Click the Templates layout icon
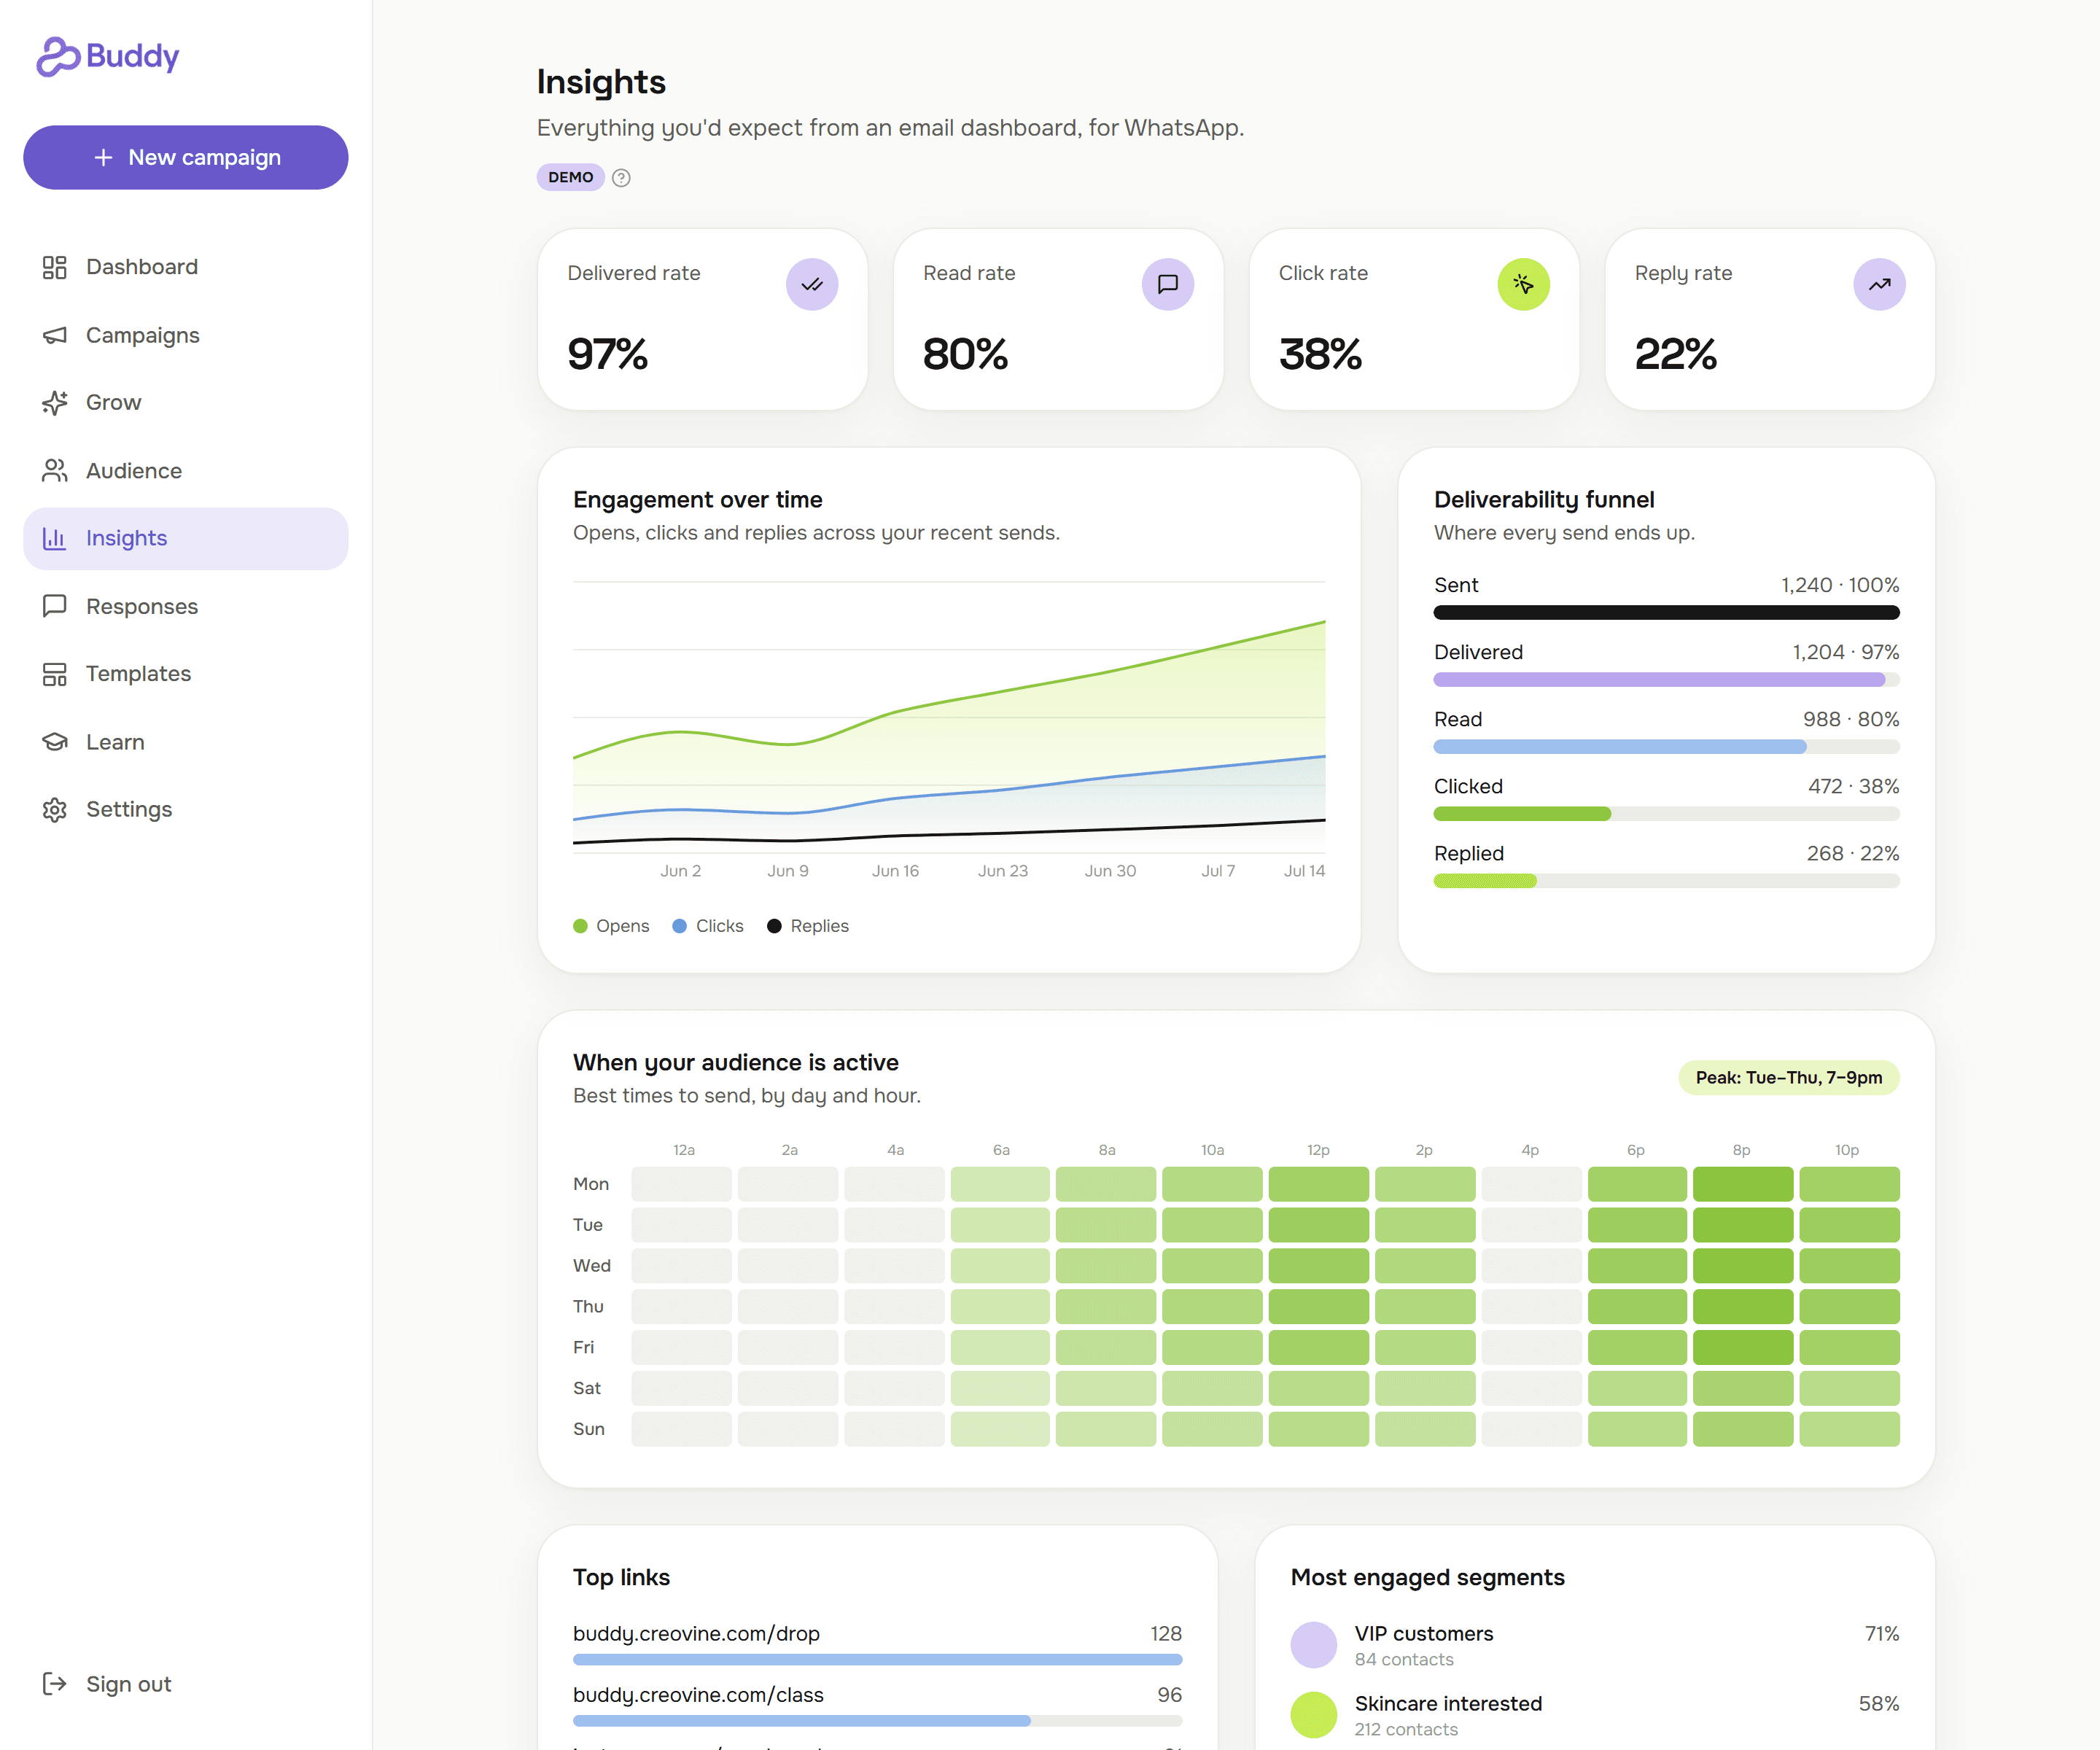This screenshot has height=1750, width=2100. coord(55,674)
